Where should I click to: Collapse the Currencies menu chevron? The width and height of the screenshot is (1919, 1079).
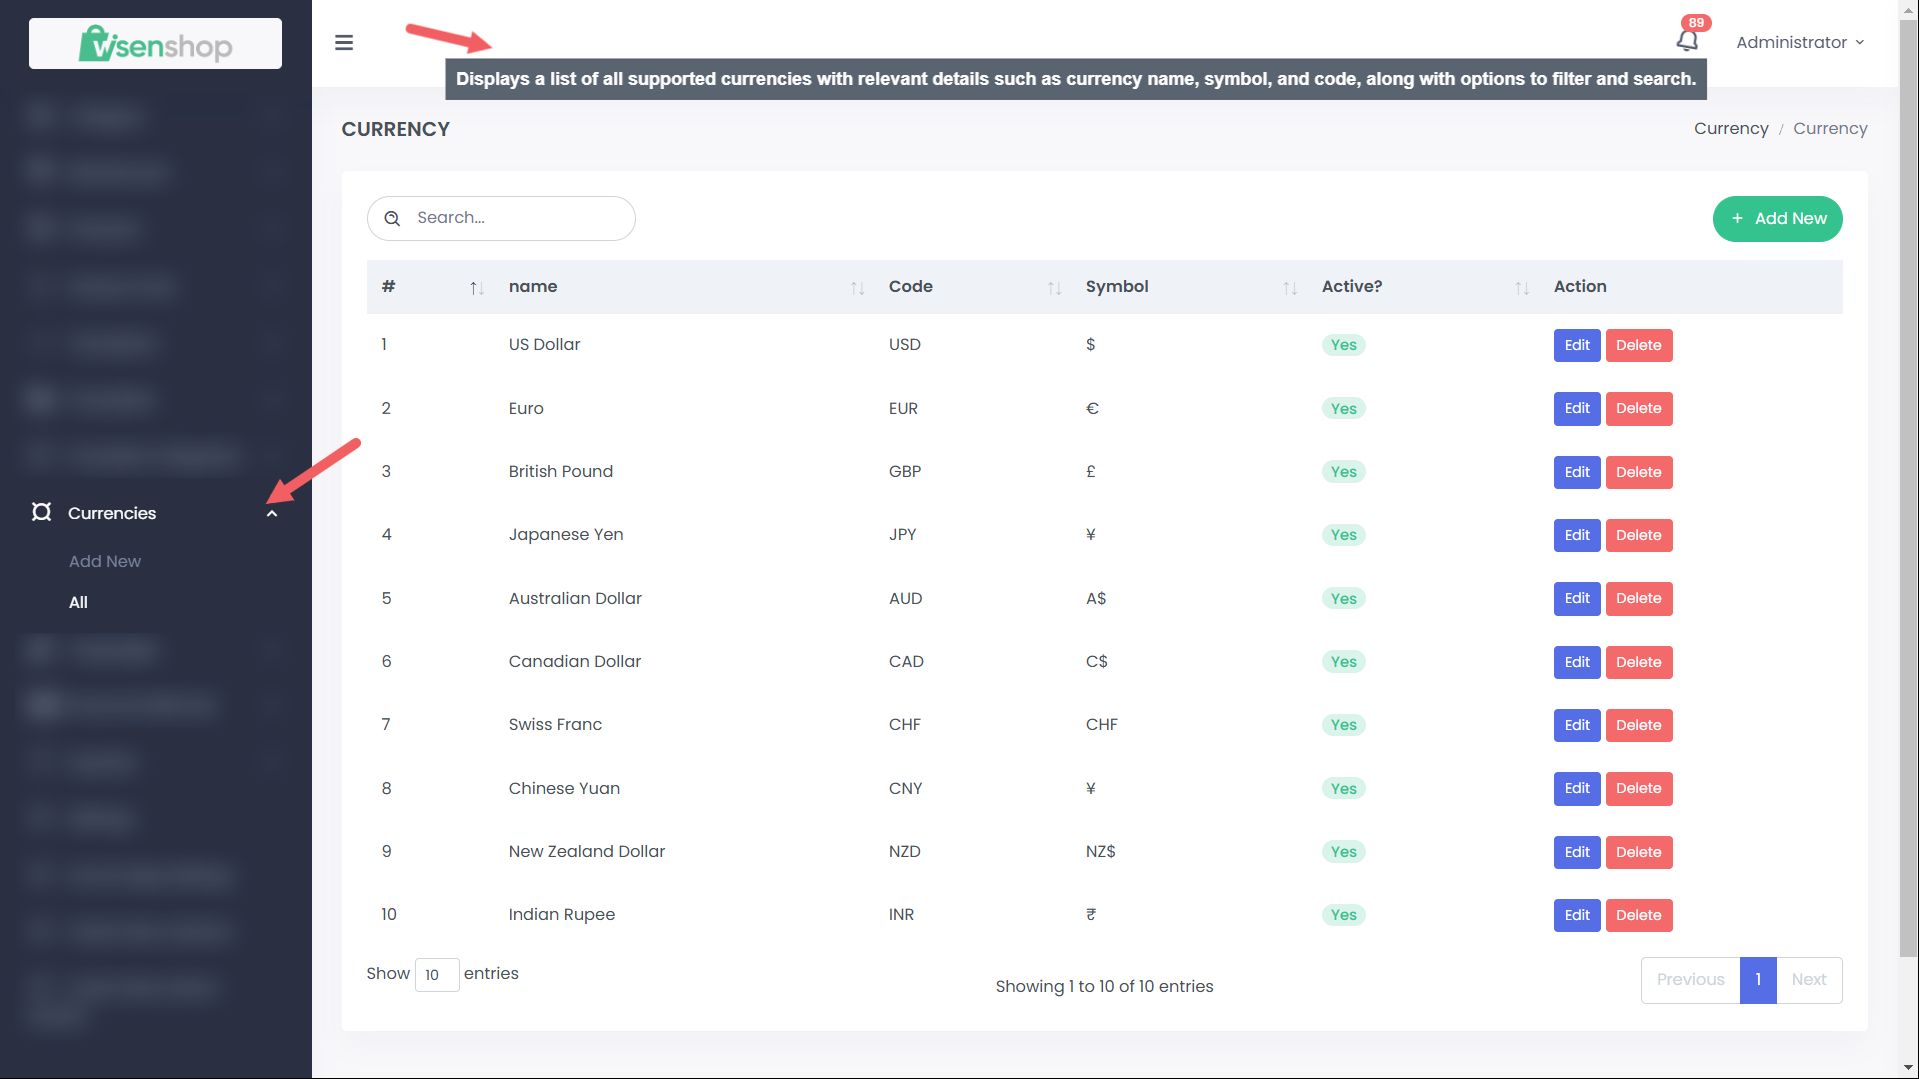(x=271, y=513)
